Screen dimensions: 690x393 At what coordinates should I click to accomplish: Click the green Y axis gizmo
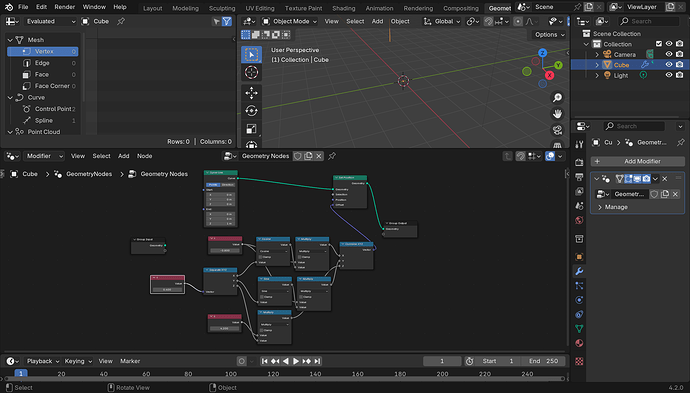pos(558,65)
